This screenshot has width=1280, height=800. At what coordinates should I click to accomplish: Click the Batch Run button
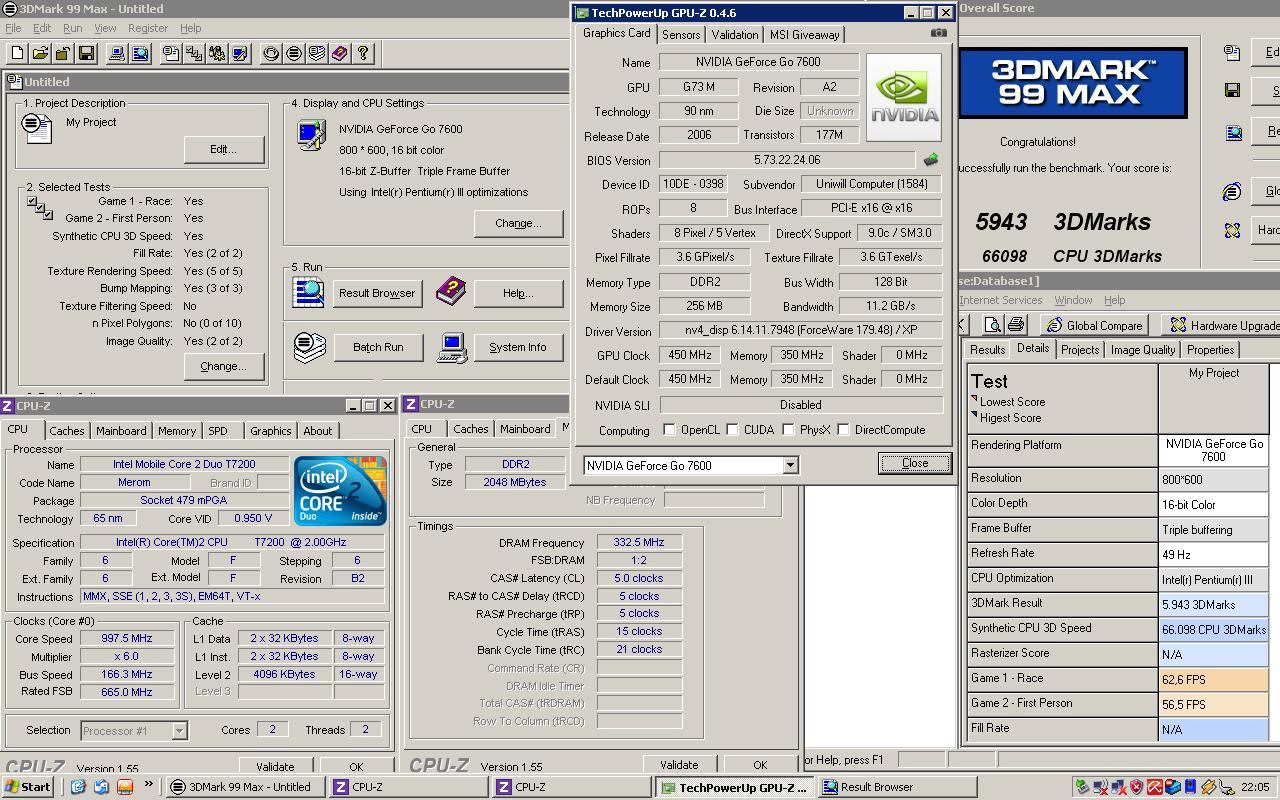378,347
